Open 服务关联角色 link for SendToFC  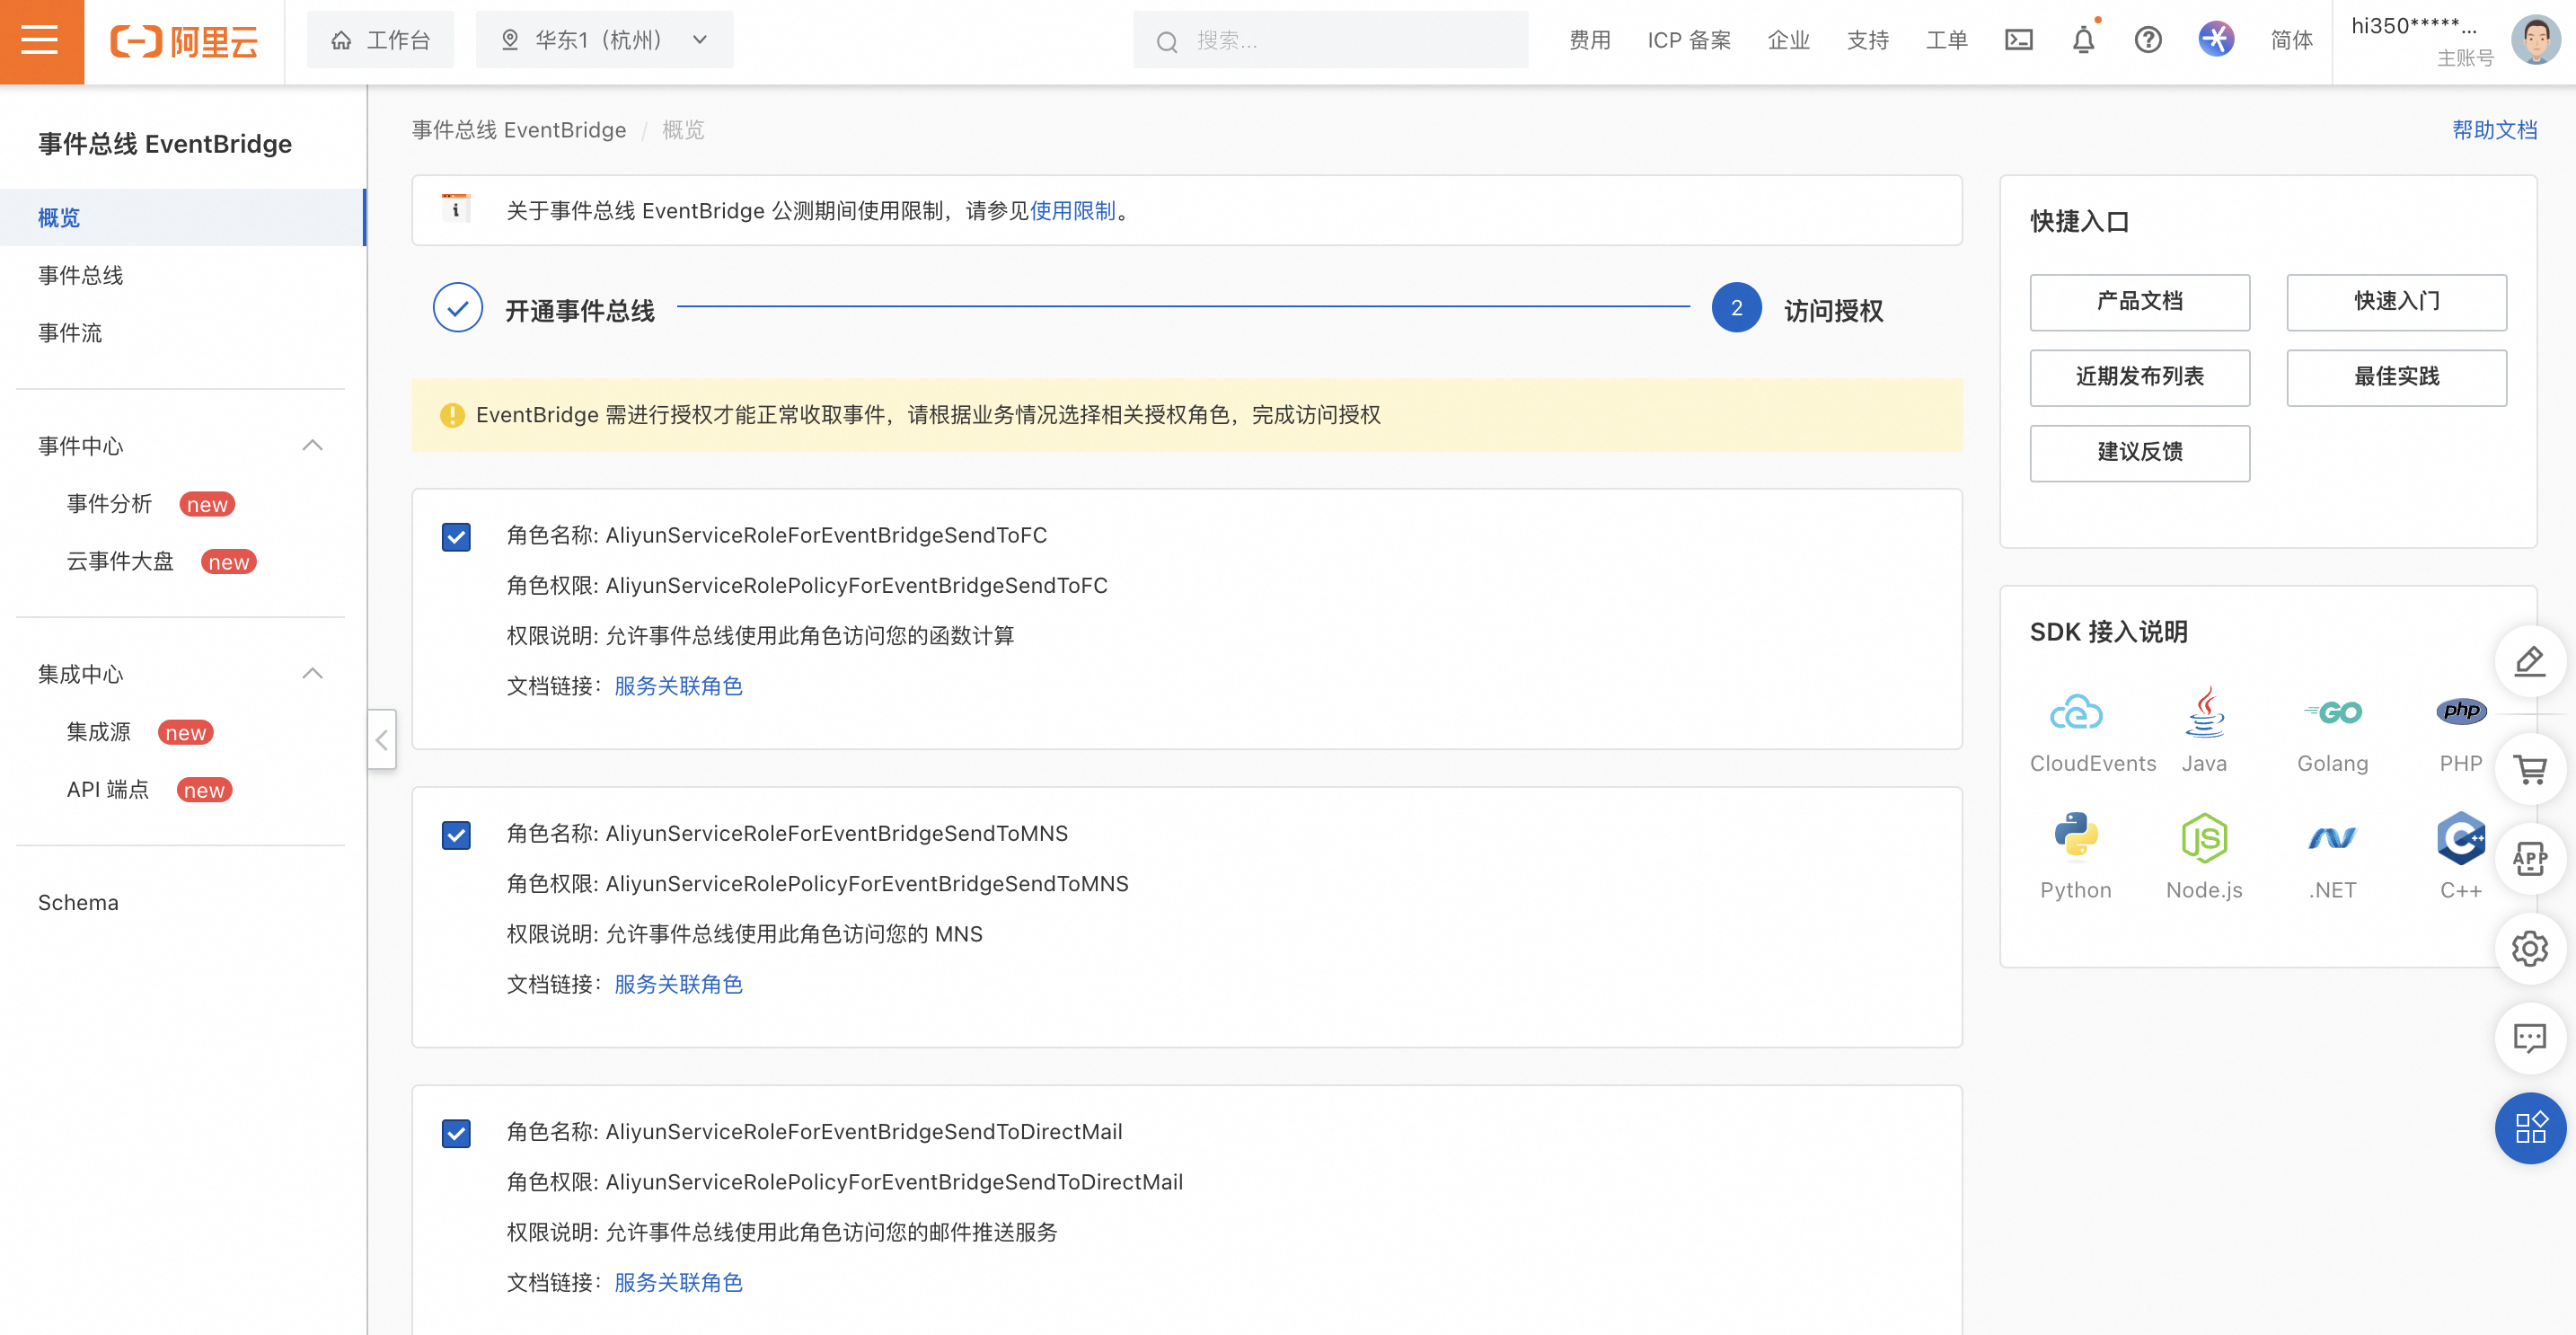[678, 686]
